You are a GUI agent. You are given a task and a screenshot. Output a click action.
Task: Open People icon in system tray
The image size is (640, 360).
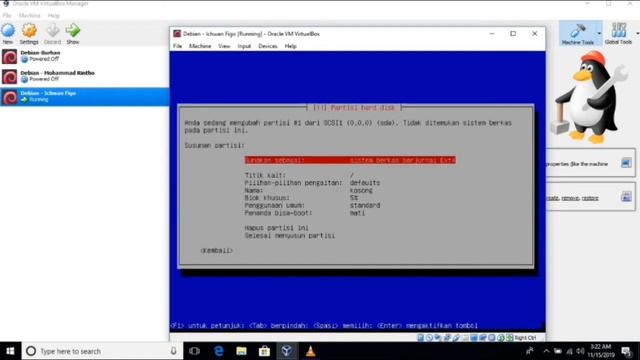pyautogui.click(x=530, y=351)
